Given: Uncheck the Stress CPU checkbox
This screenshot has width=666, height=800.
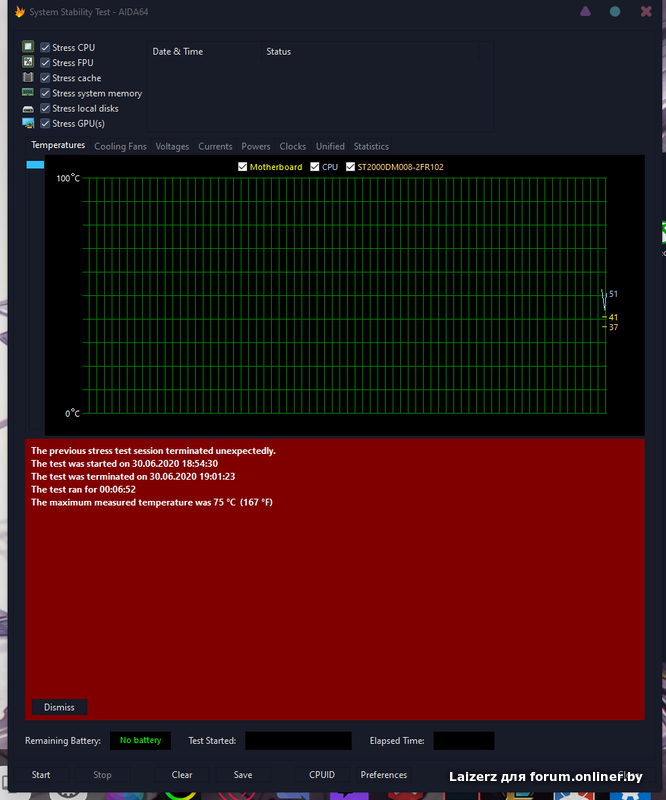Looking at the screenshot, I should tap(45, 48).
